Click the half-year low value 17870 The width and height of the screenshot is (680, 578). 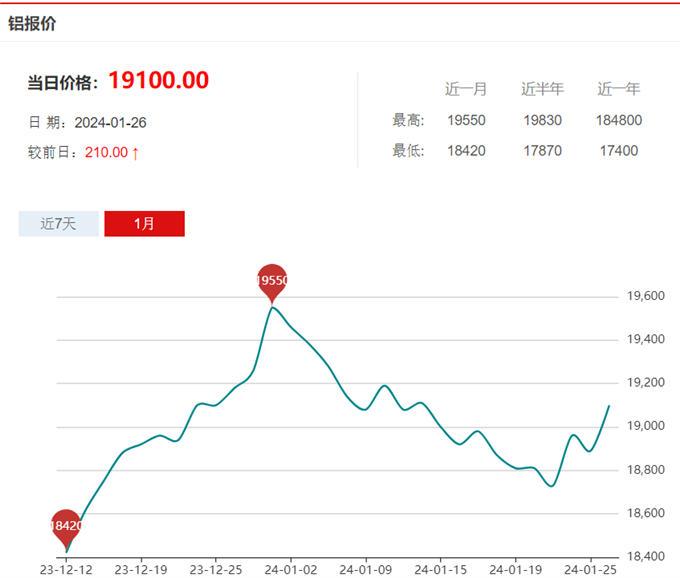(x=543, y=150)
